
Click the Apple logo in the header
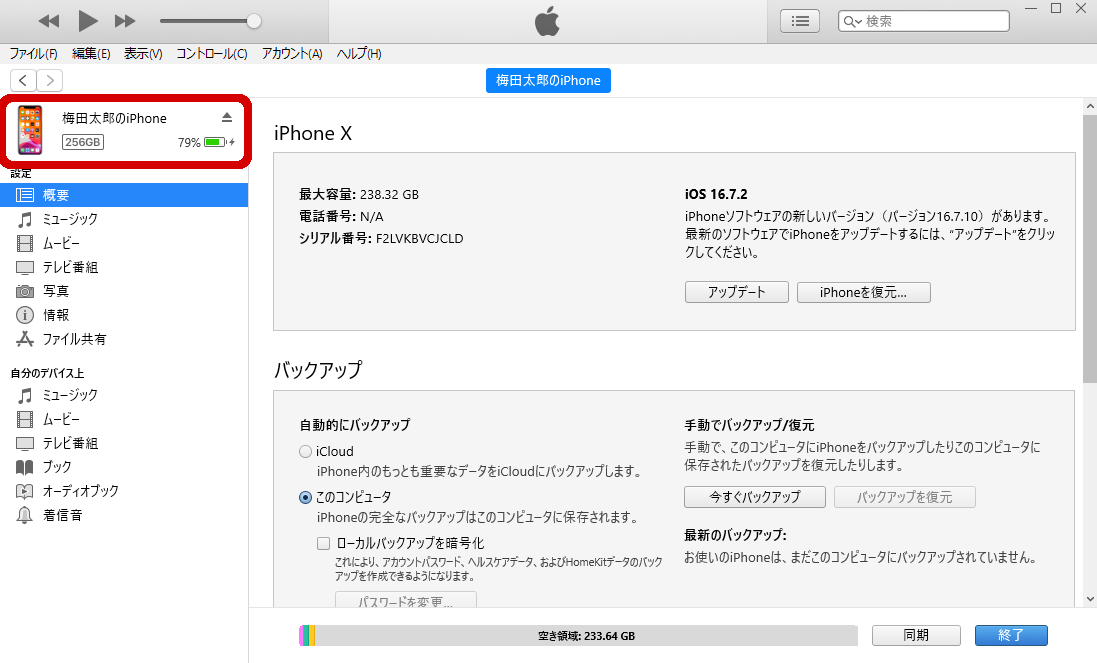coord(548,21)
